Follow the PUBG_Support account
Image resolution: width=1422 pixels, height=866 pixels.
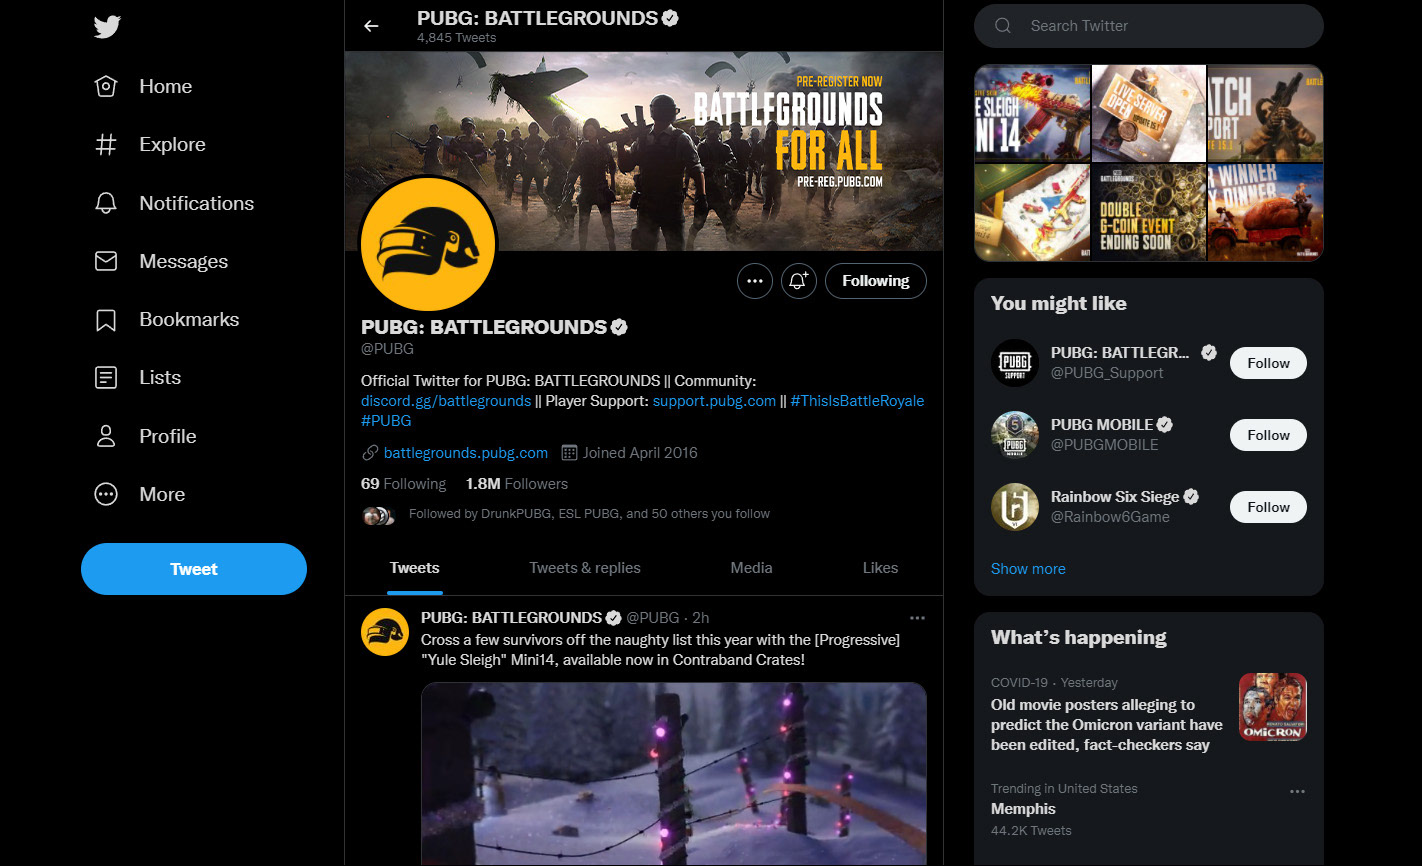(x=1268, y=363)
